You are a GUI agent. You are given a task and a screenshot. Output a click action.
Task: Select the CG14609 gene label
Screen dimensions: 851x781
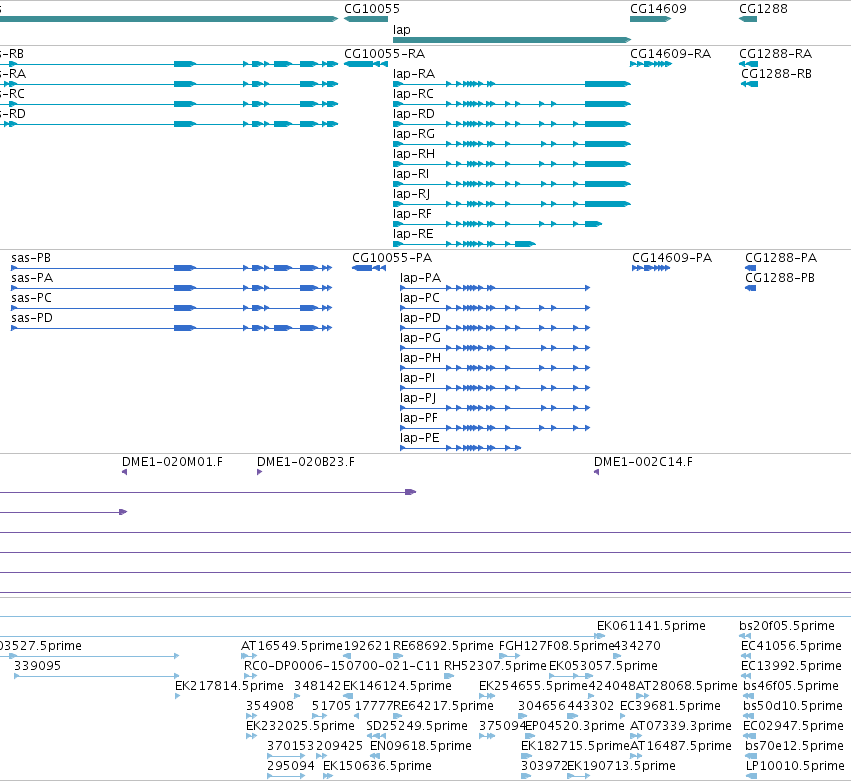point(658,9)
